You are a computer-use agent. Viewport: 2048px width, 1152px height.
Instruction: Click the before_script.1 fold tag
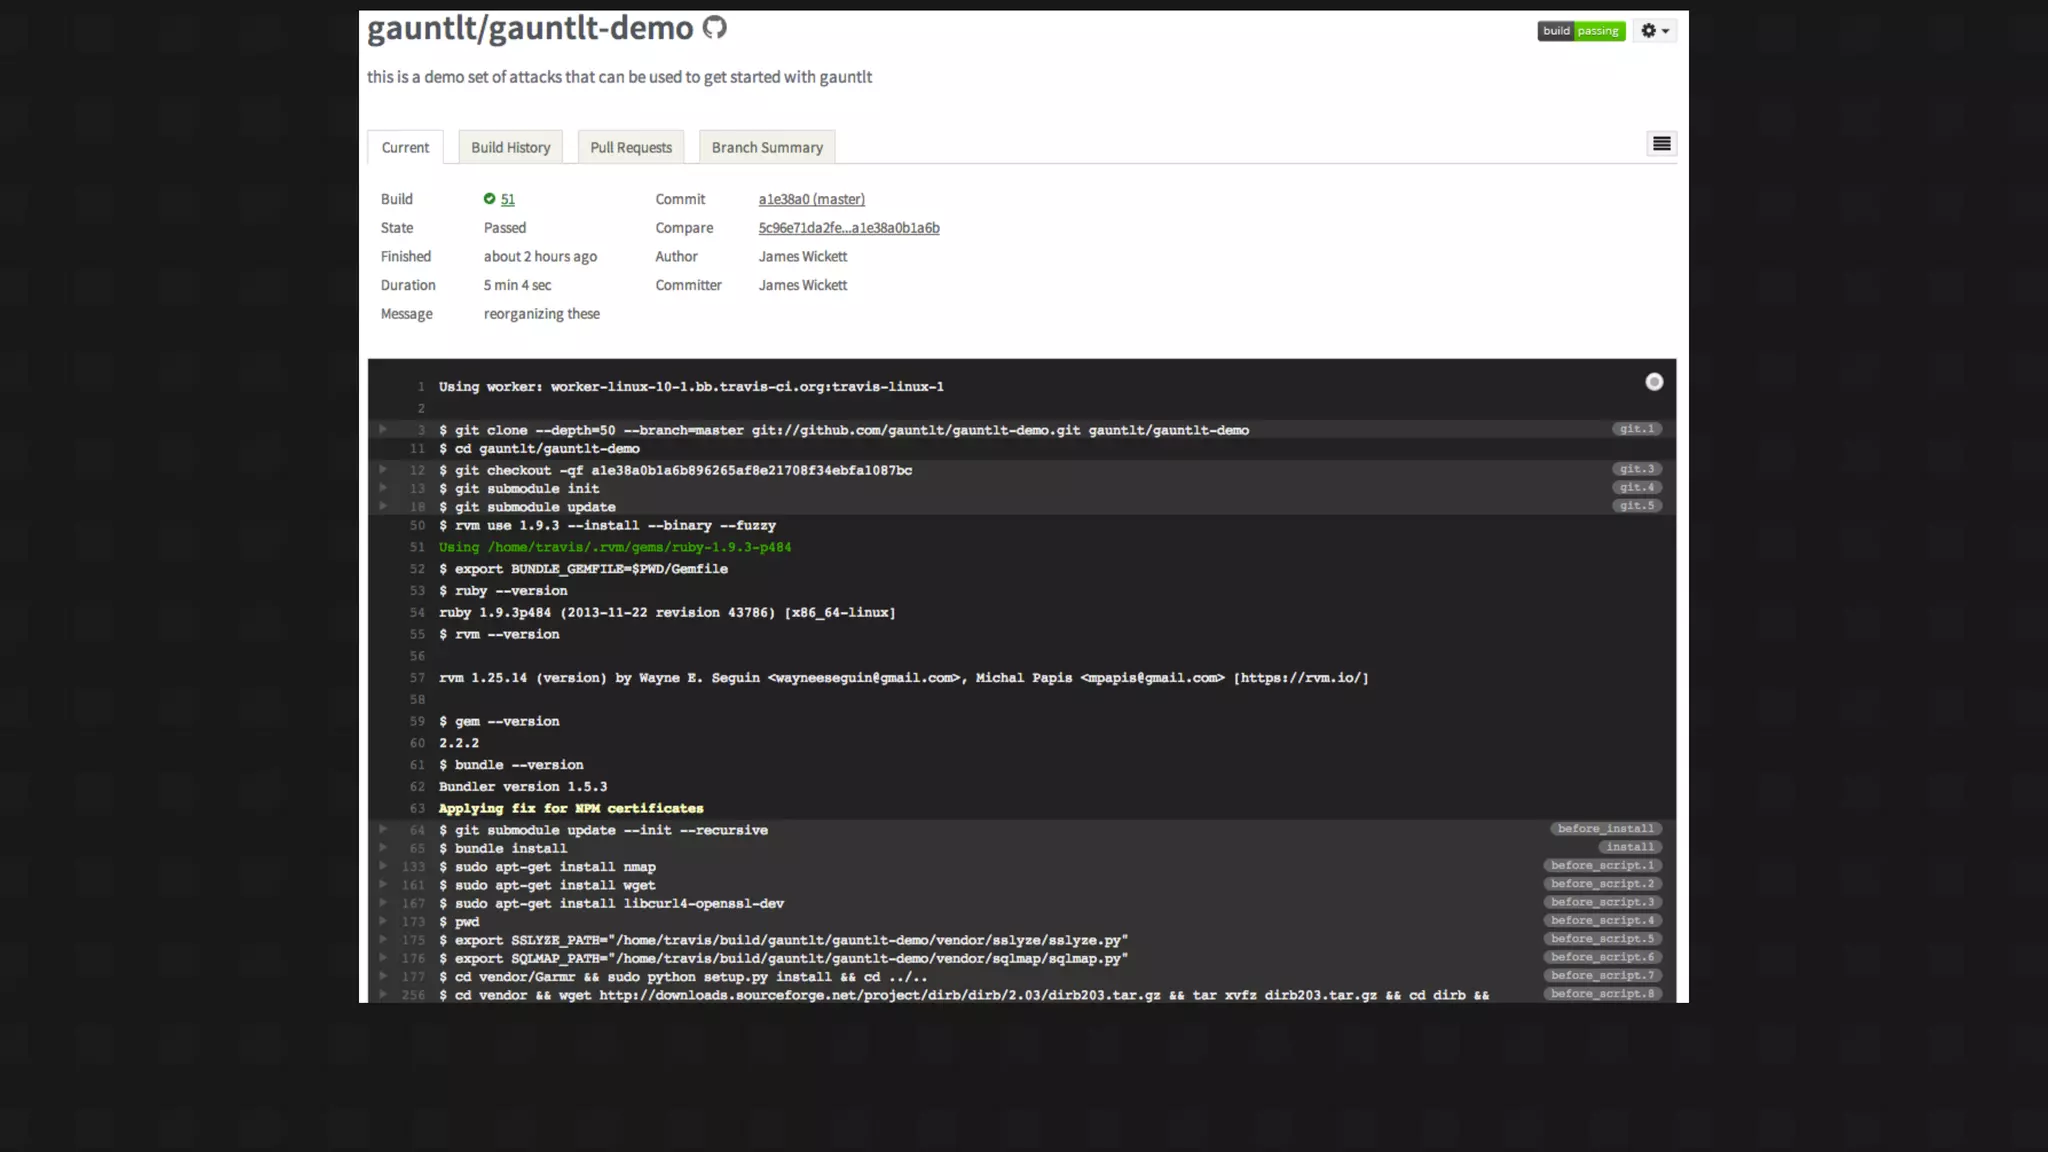1602,866
